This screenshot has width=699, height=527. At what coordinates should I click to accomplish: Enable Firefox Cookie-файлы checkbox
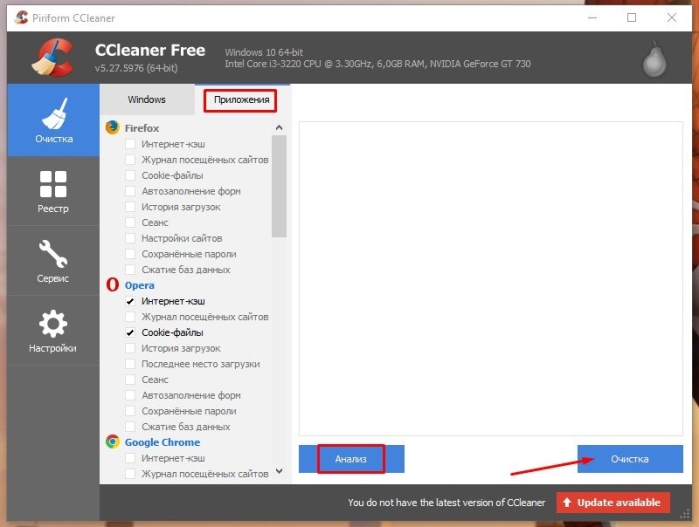pos(130,175)
